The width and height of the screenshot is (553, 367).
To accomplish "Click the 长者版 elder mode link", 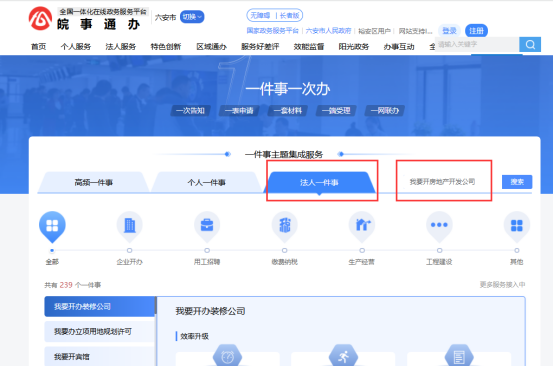I will click(290, 16).
